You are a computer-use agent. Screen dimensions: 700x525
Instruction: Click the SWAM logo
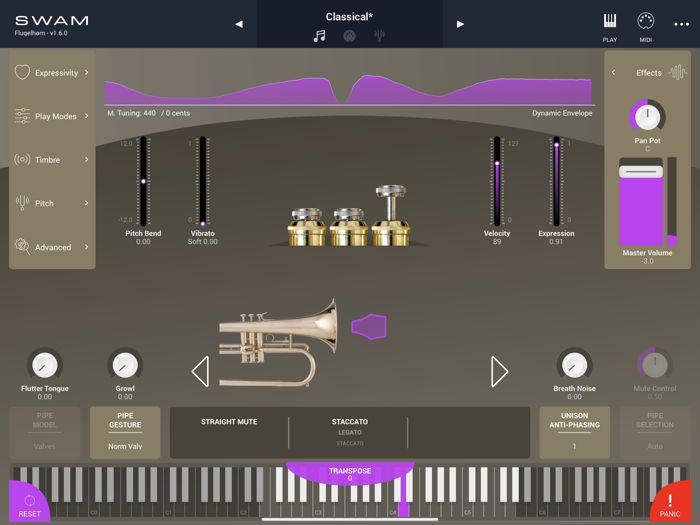52,21
